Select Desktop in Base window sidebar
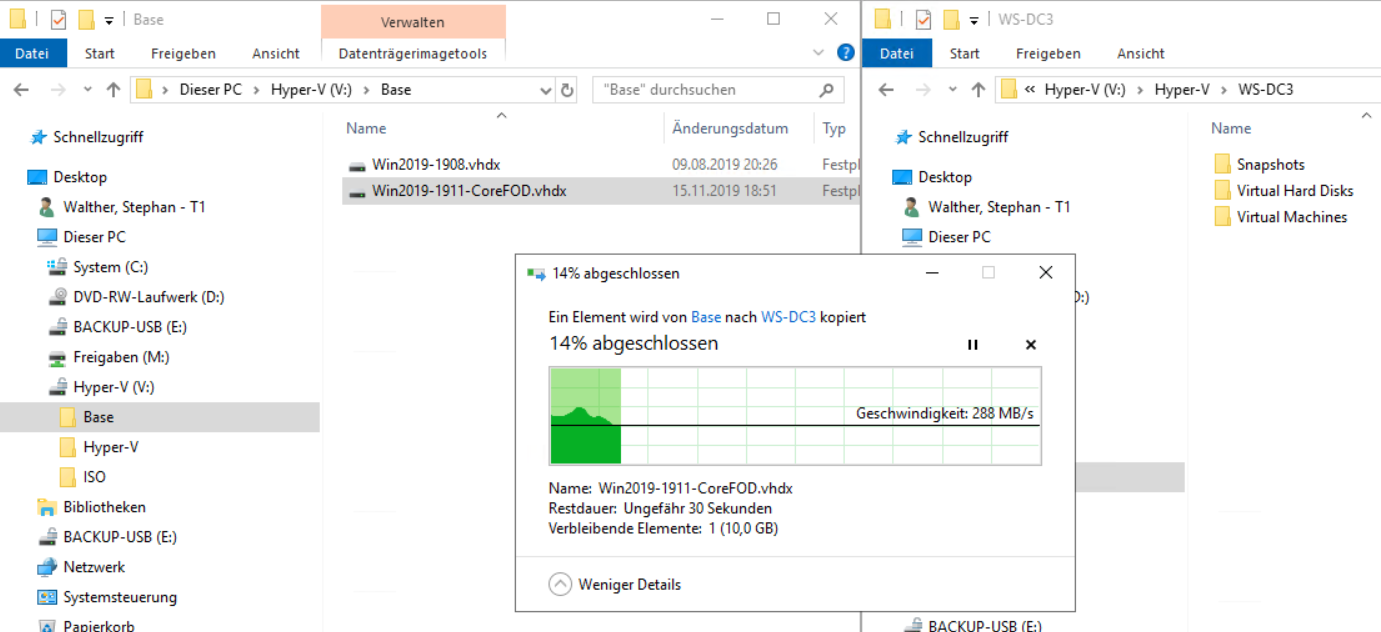This screenshot has width=1381, height=632. pos(80,177)
